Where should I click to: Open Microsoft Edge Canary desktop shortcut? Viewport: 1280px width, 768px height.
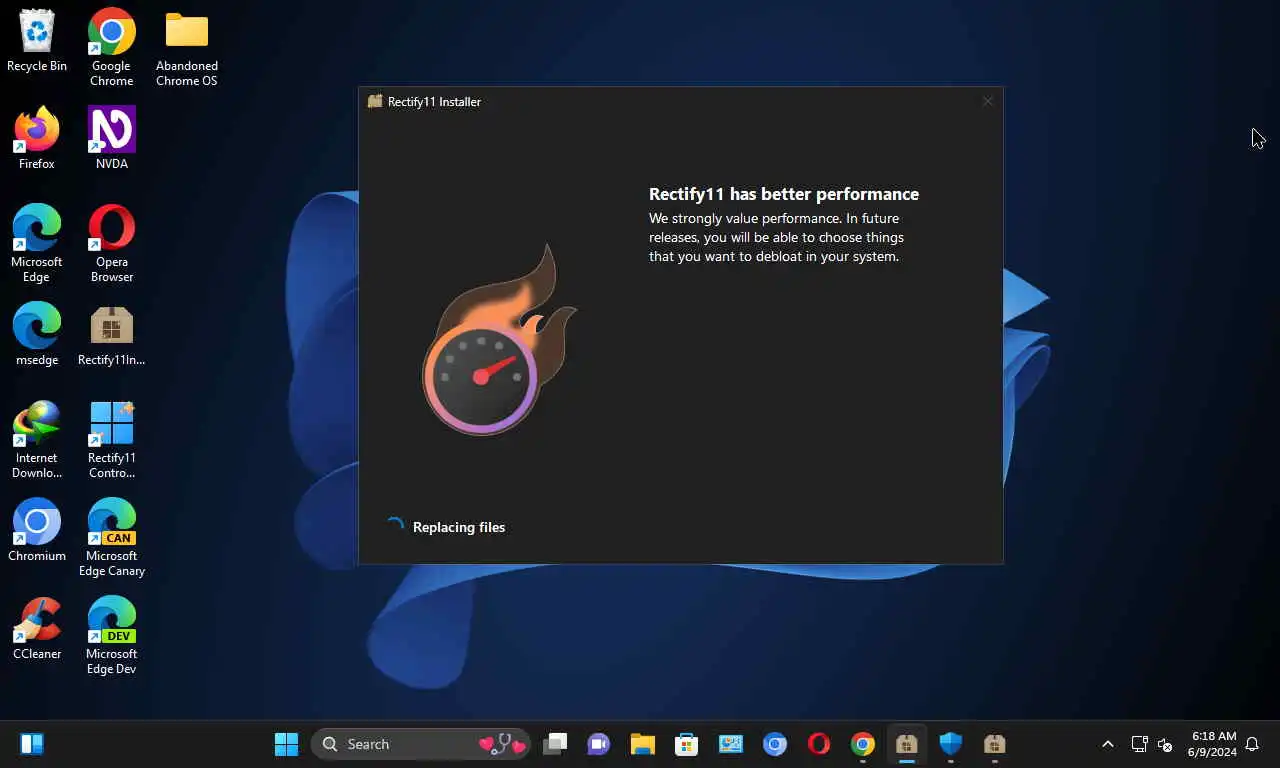[112, 537]
